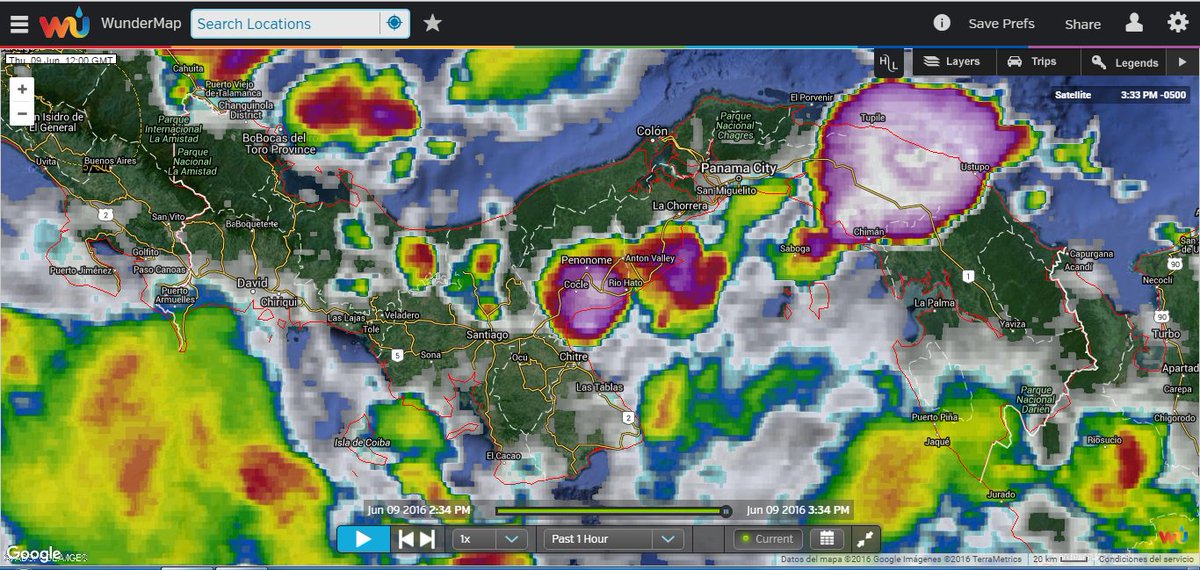Viewport: 1200px width, 570px height.
Task: Step back one animation frame
Action: (406, 539)
